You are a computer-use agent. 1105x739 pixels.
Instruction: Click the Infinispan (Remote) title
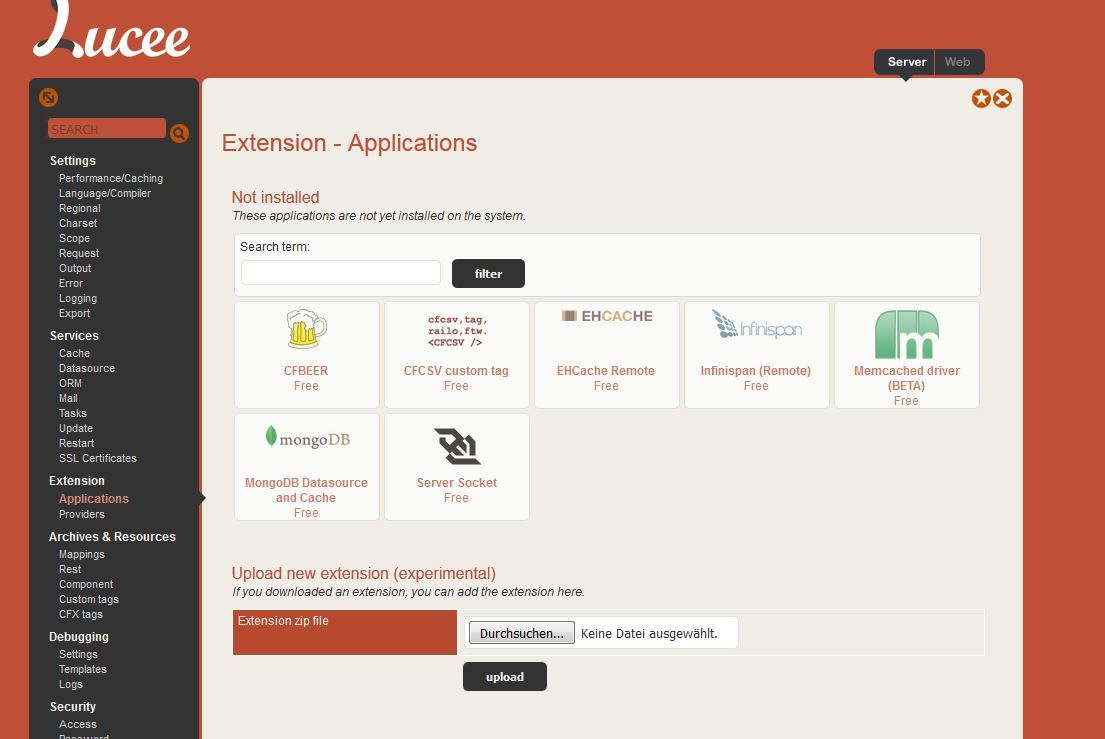[755, 371]
